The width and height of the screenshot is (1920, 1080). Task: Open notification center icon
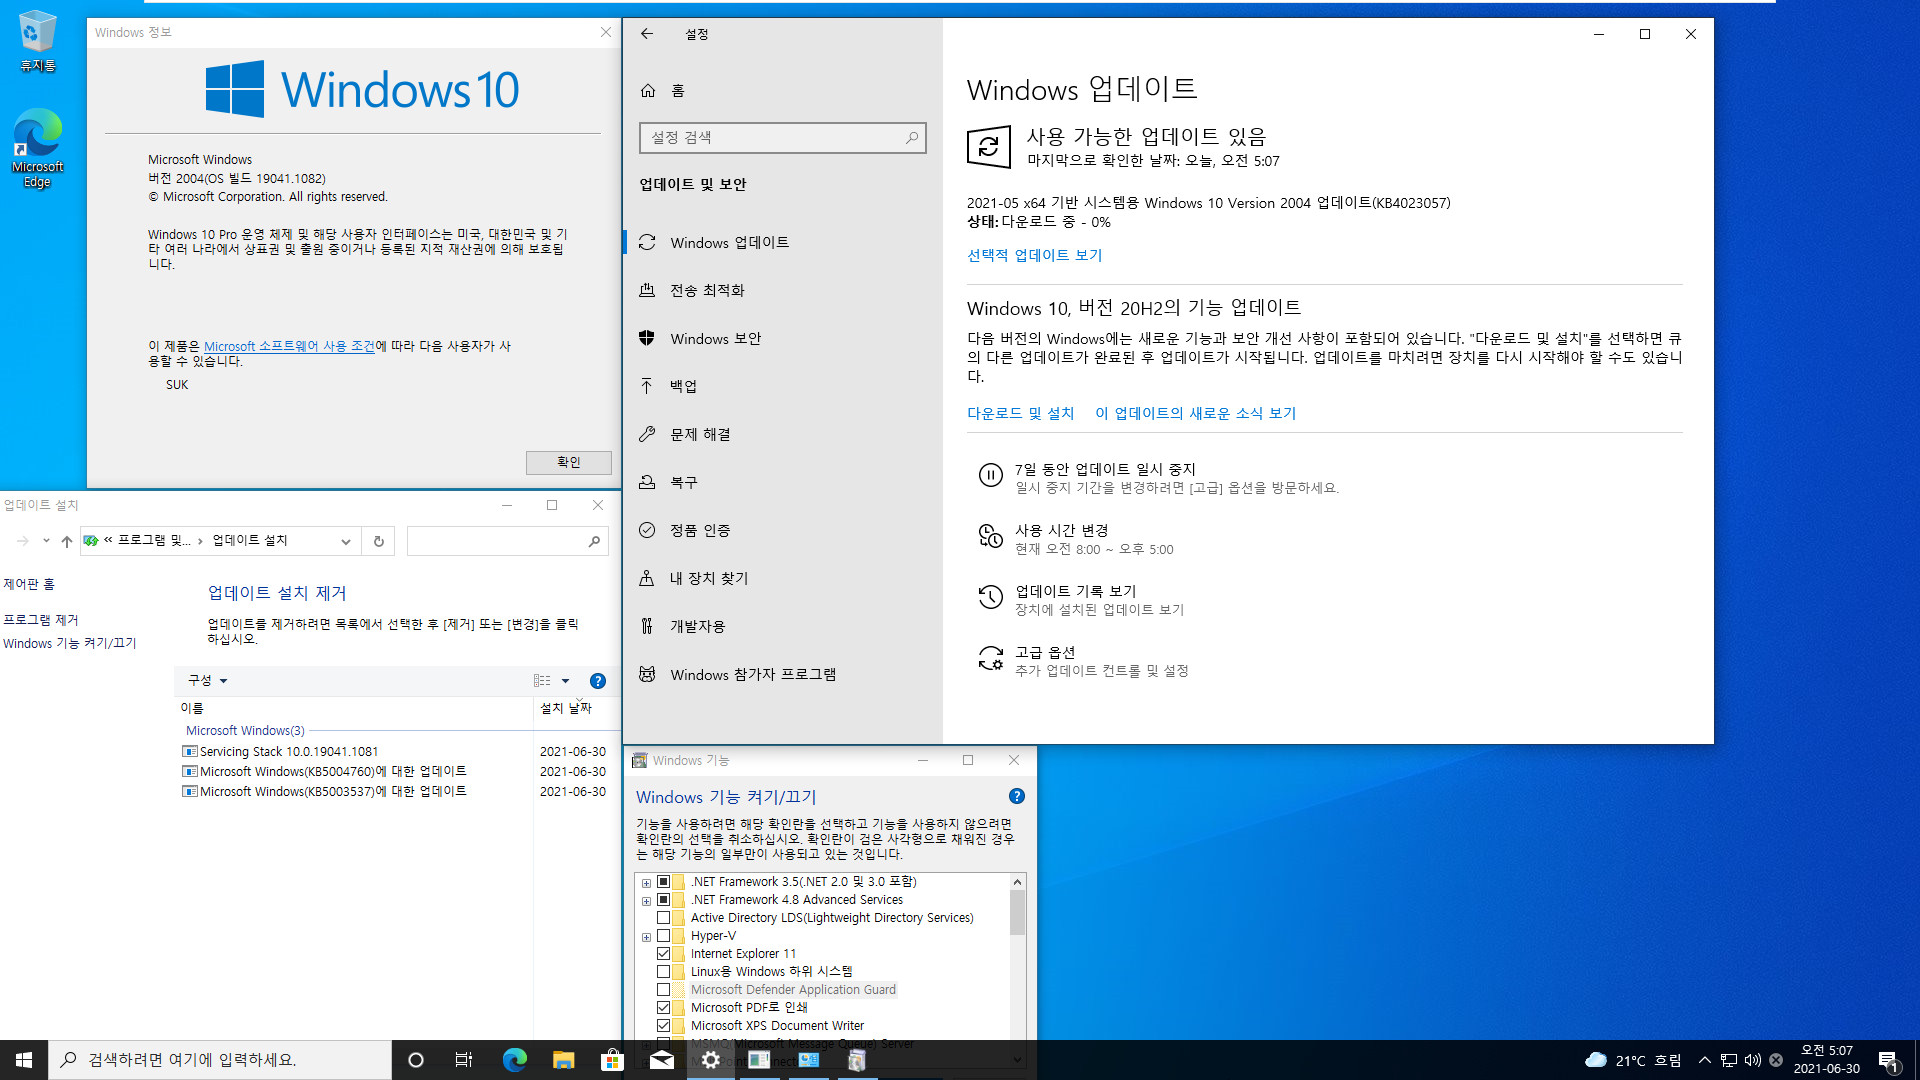1888,1060
